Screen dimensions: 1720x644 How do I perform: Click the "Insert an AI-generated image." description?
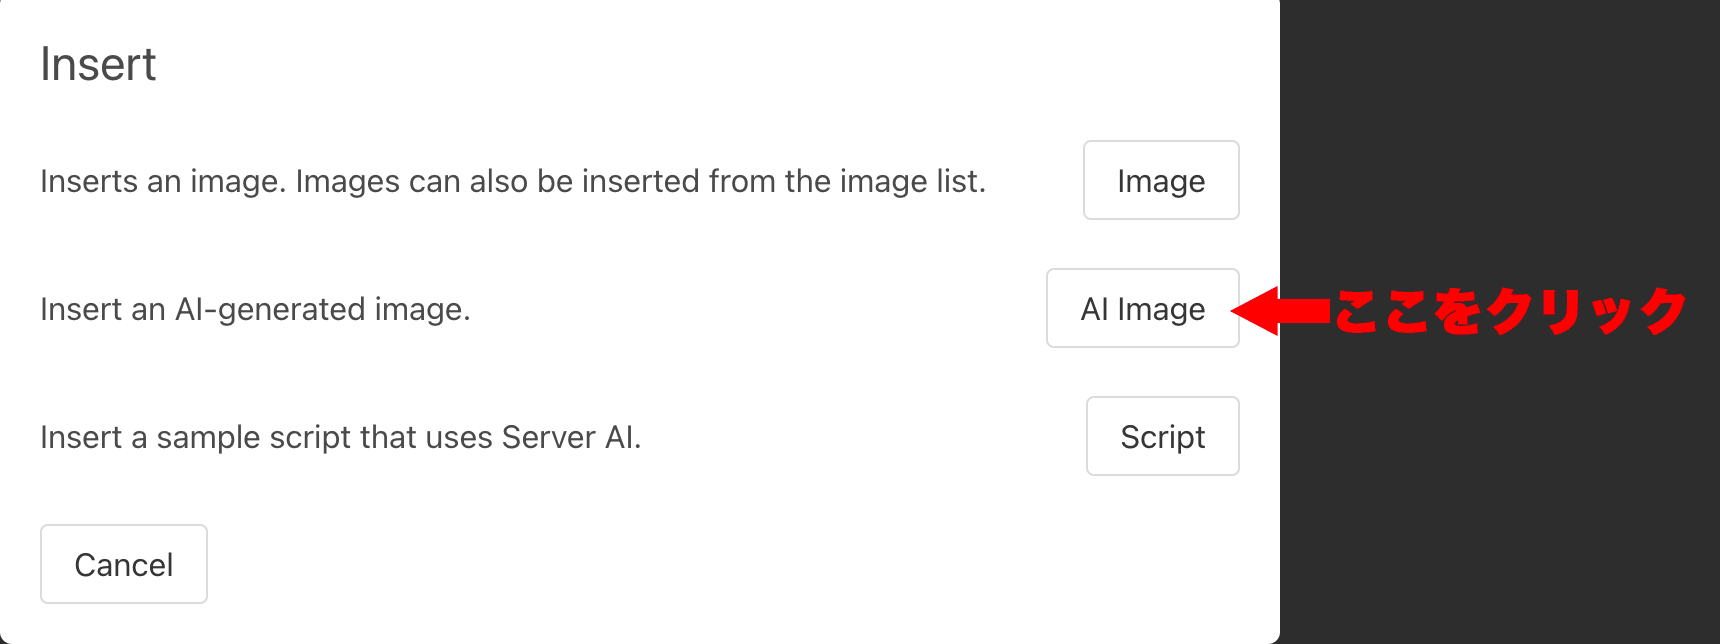point(255,309)
